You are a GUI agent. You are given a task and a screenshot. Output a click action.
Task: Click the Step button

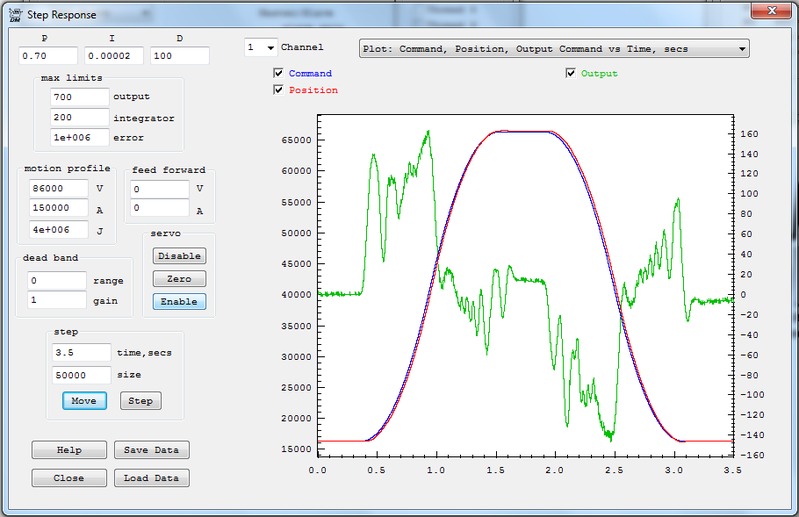[141, 401]
